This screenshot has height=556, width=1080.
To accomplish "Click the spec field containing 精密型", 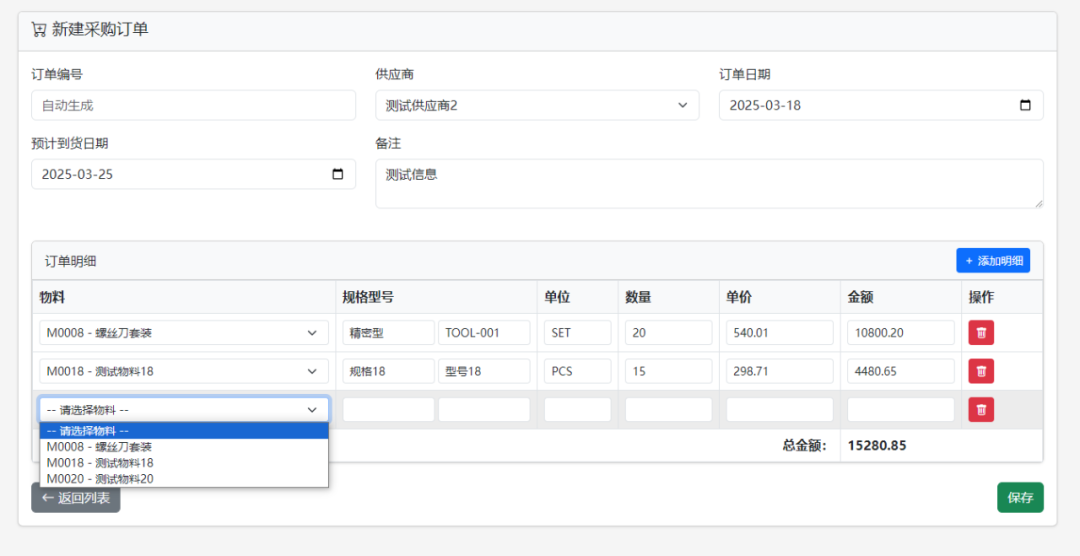I will point(388,333).
